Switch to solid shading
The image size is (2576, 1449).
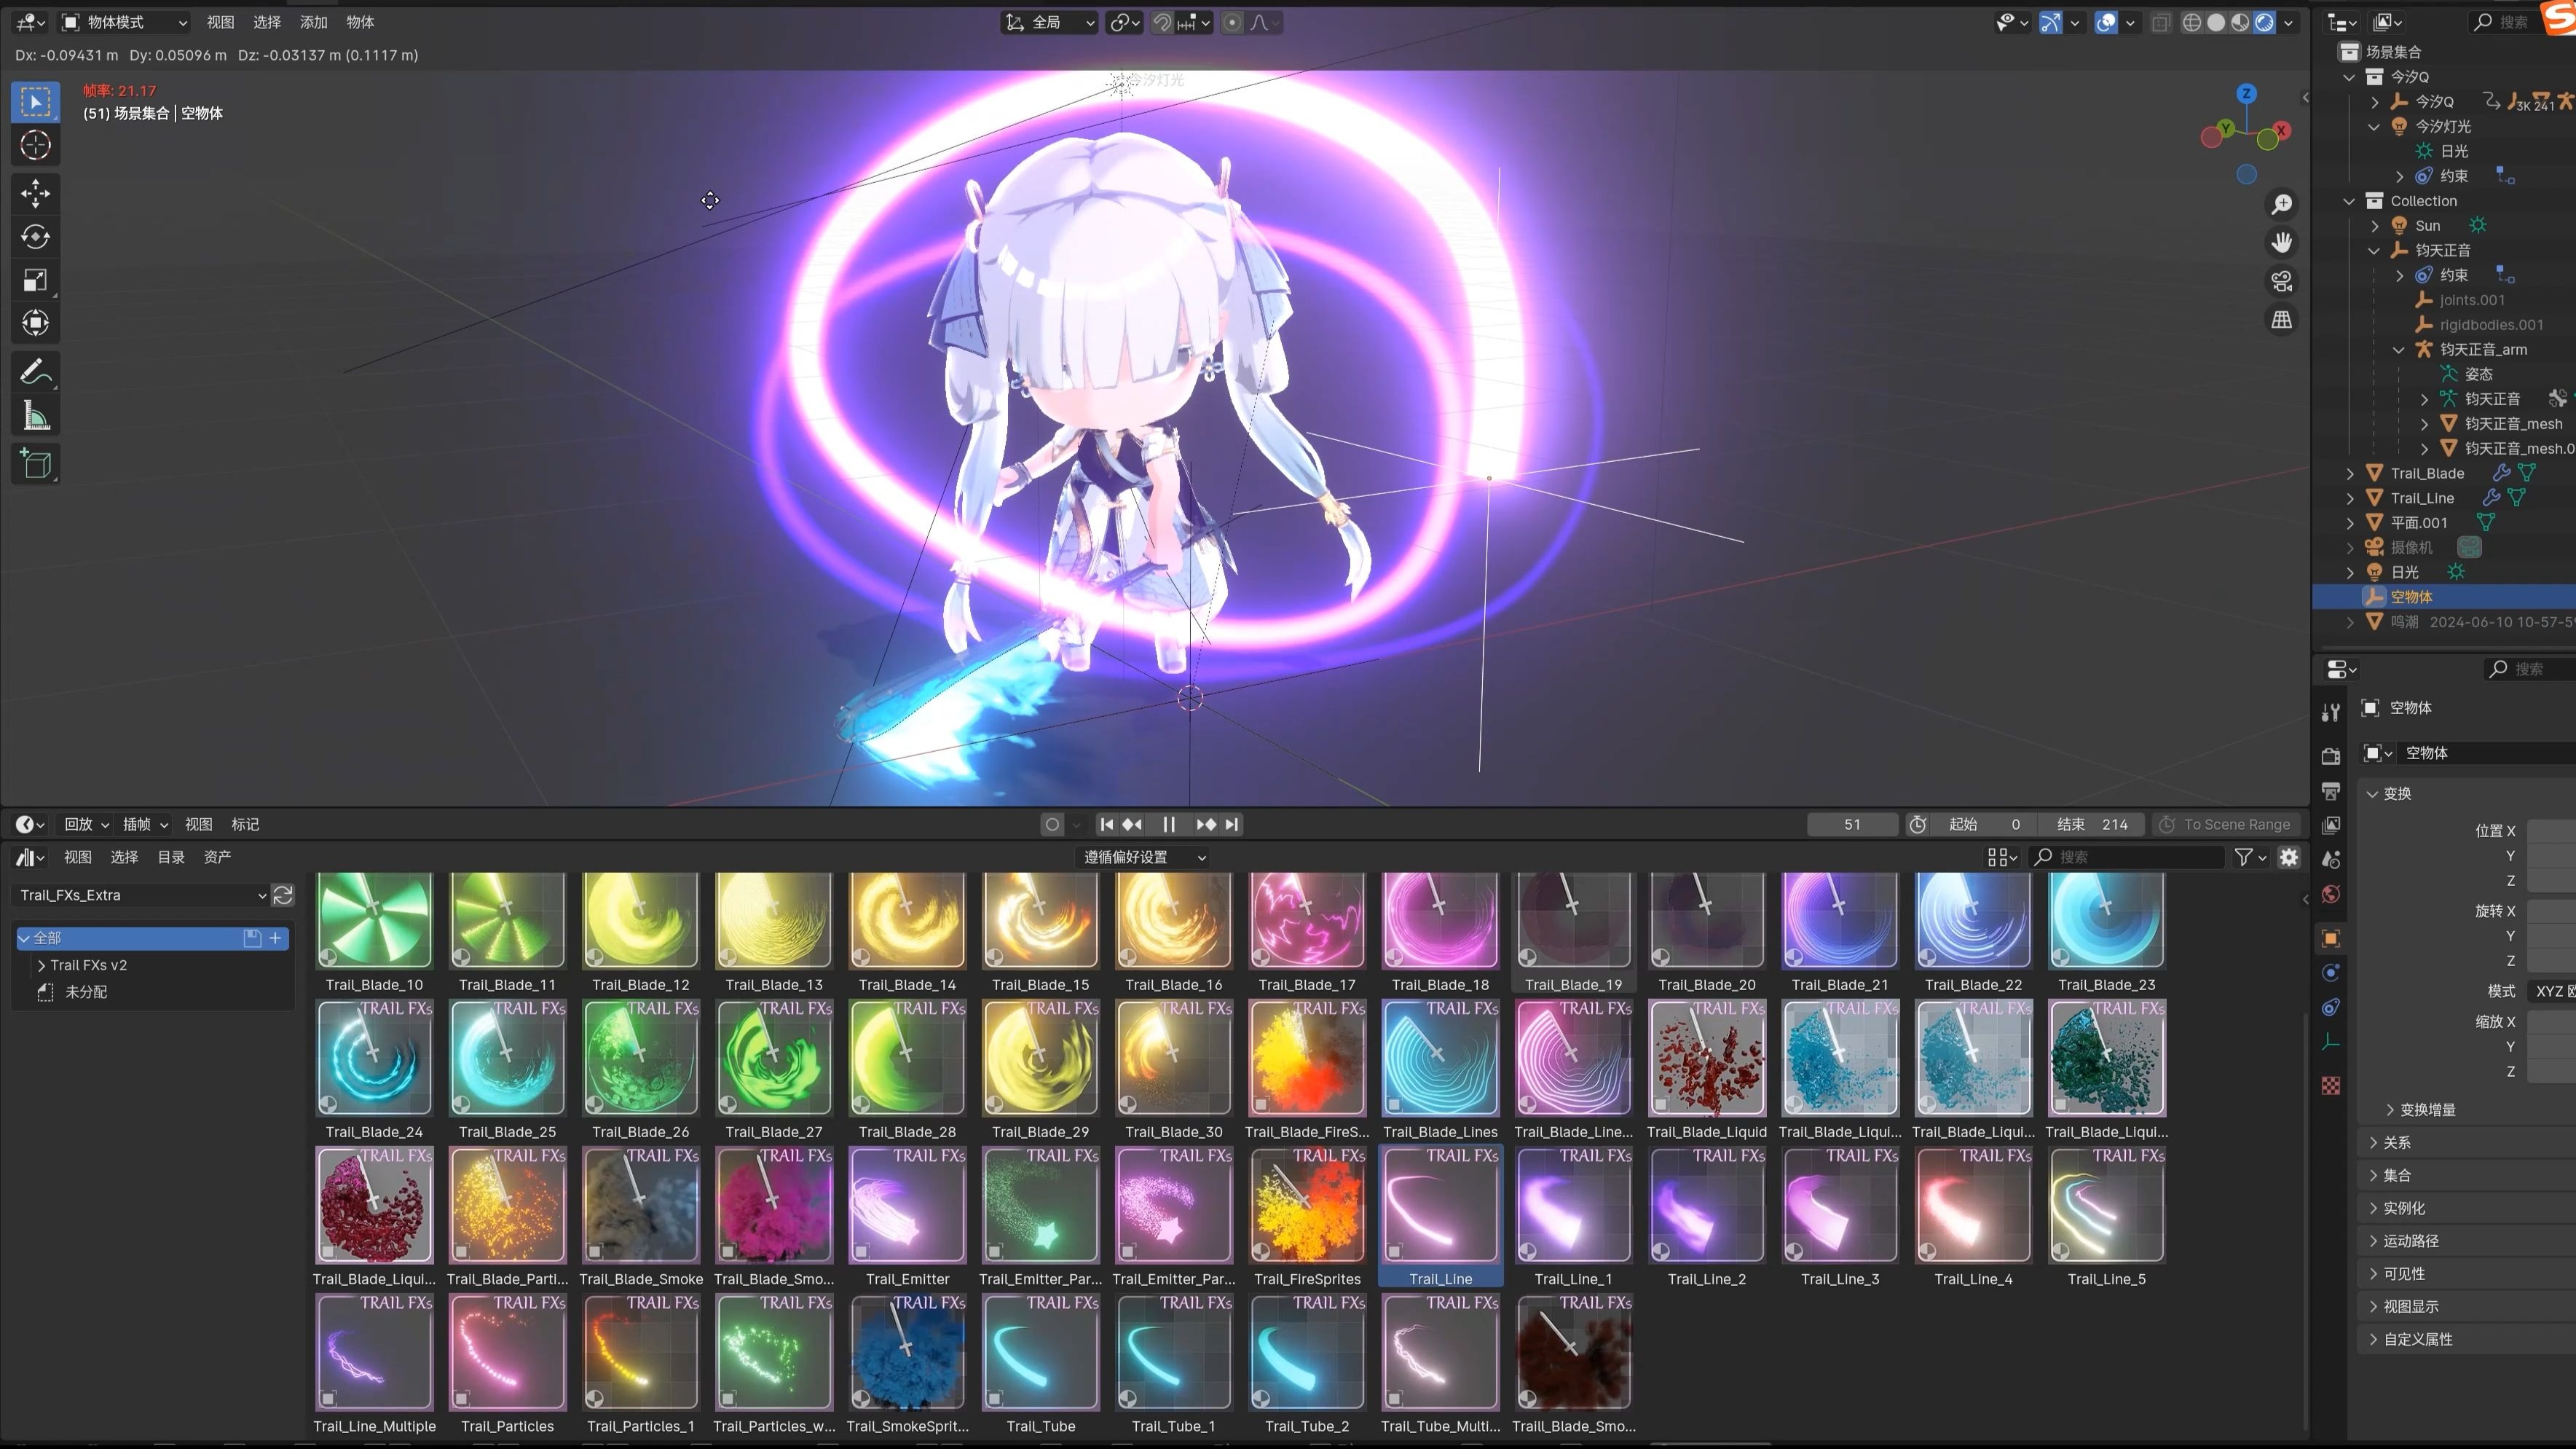pos(2216,22)
